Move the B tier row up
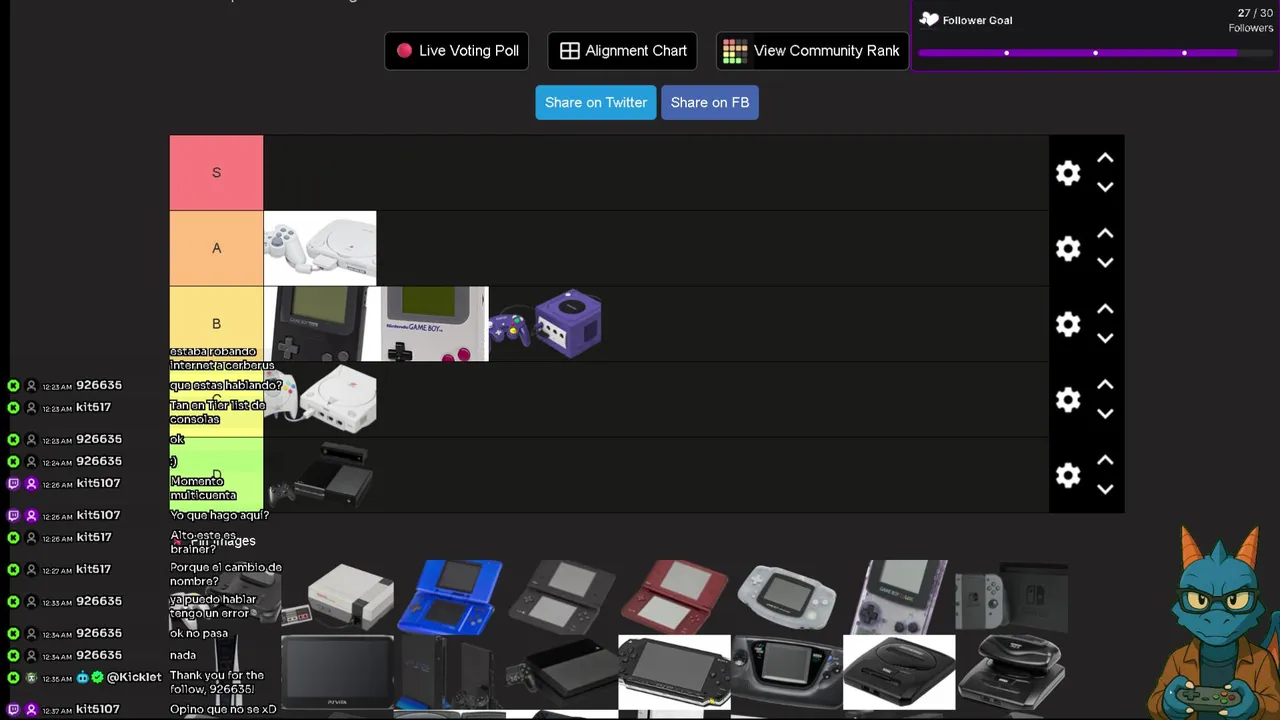 pyautogui.click(x=1105, y=309)
